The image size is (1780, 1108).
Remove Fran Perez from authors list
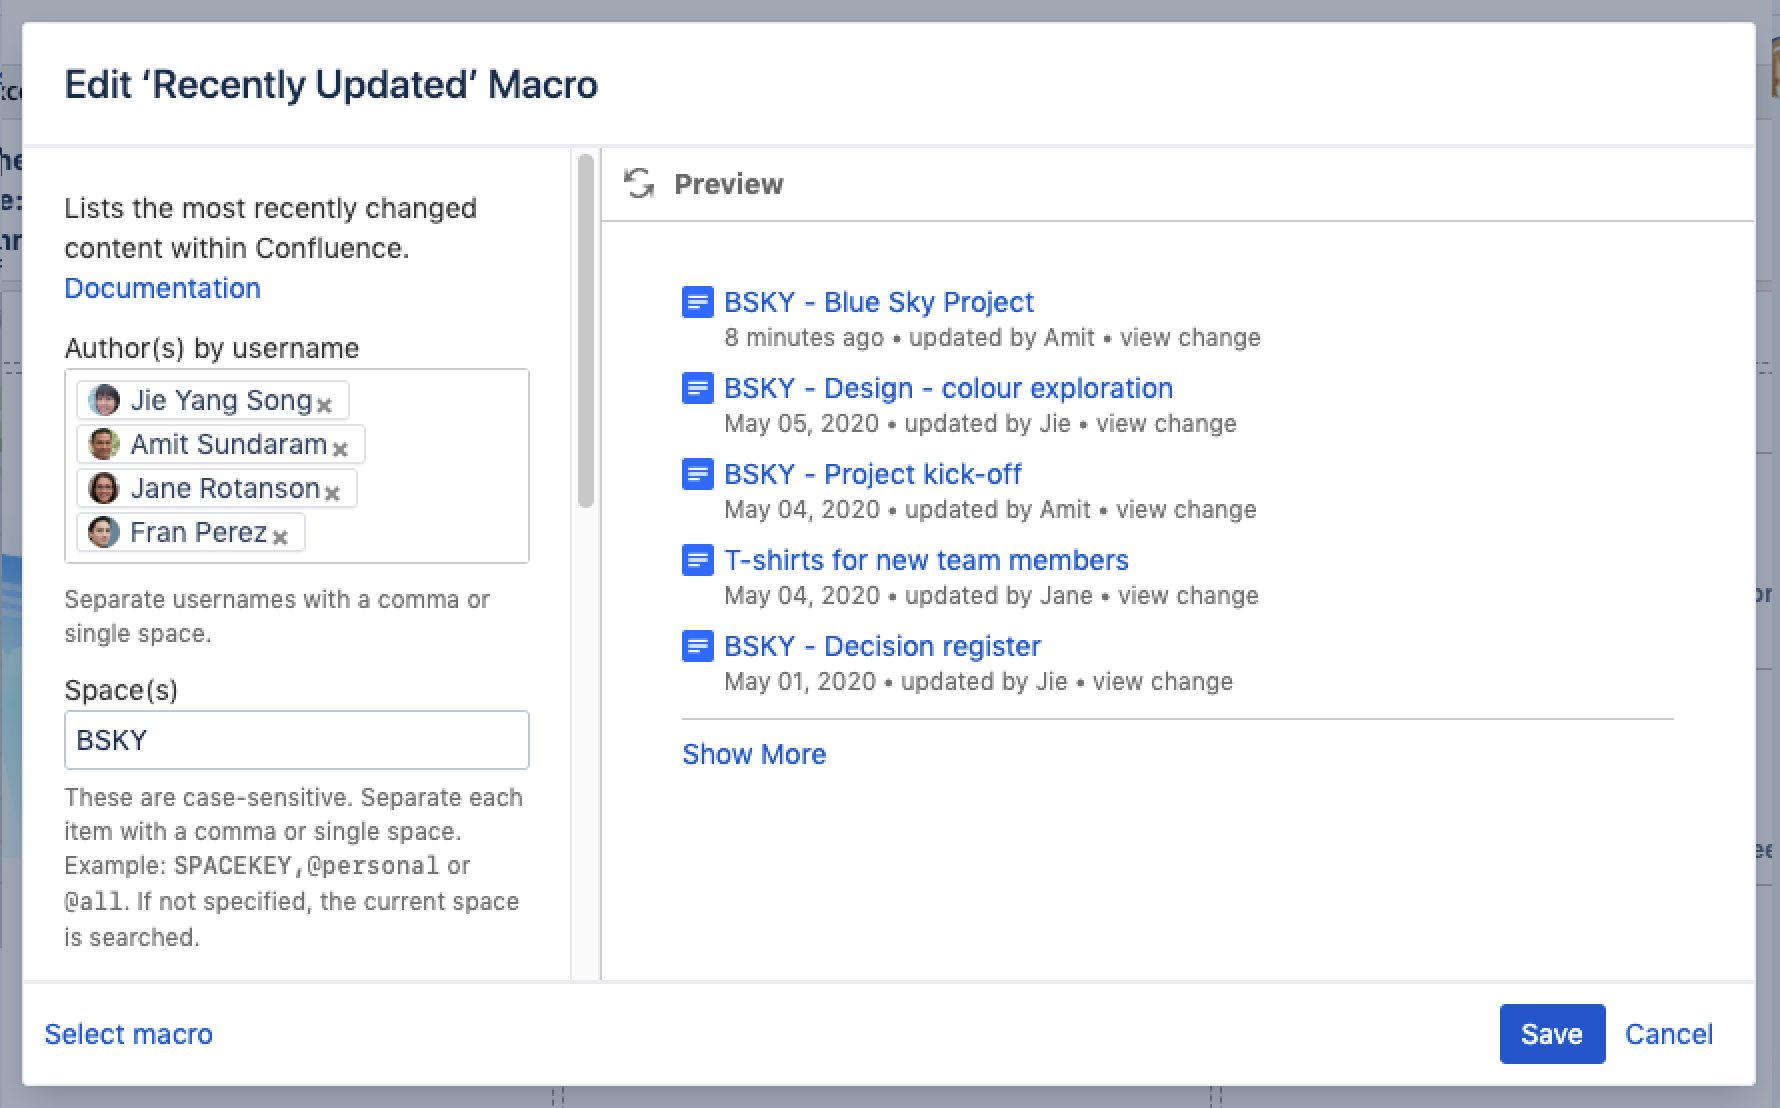(x=280, y=537)
